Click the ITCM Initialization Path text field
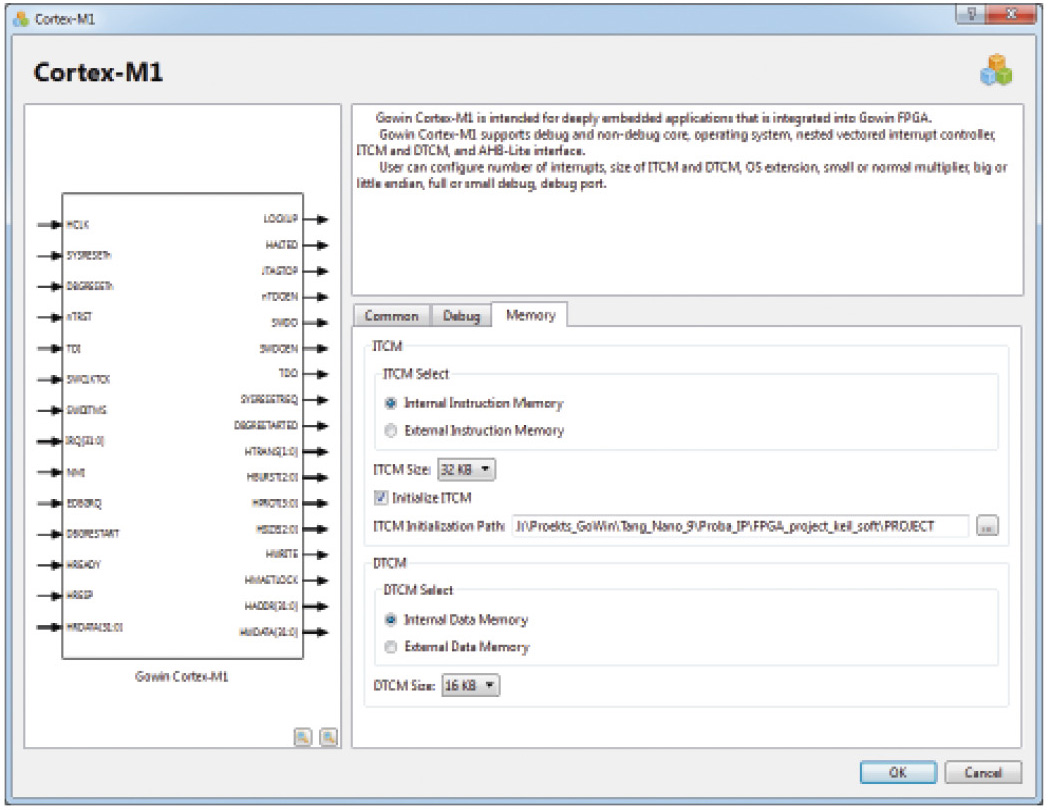The width and height of the screenshot is (1048, 810). (739, 526)
